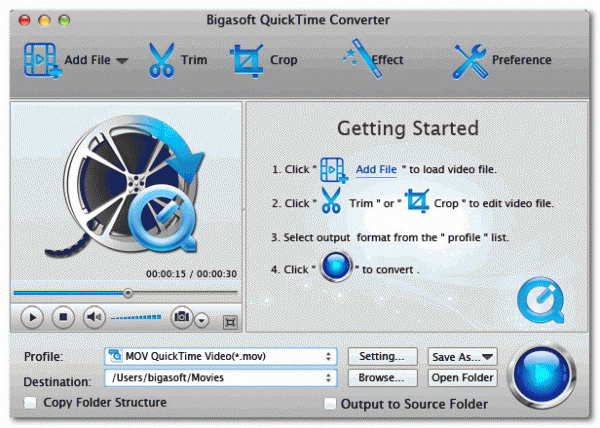
Task: Click the scissors icon in step 2
Action: 331,200
